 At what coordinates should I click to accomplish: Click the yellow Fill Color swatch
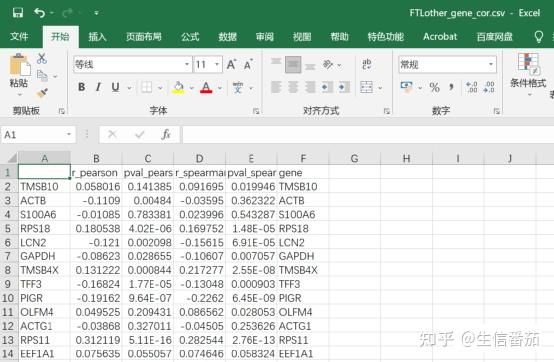click(x=178, y=87)
